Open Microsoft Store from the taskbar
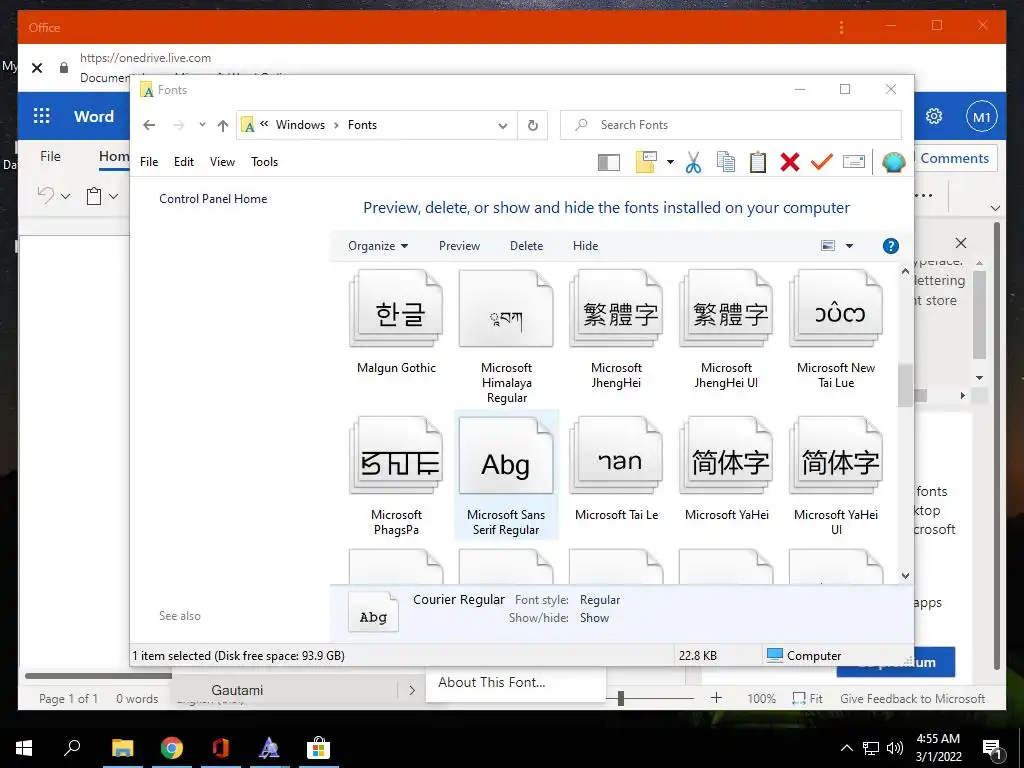 (319, 748)
